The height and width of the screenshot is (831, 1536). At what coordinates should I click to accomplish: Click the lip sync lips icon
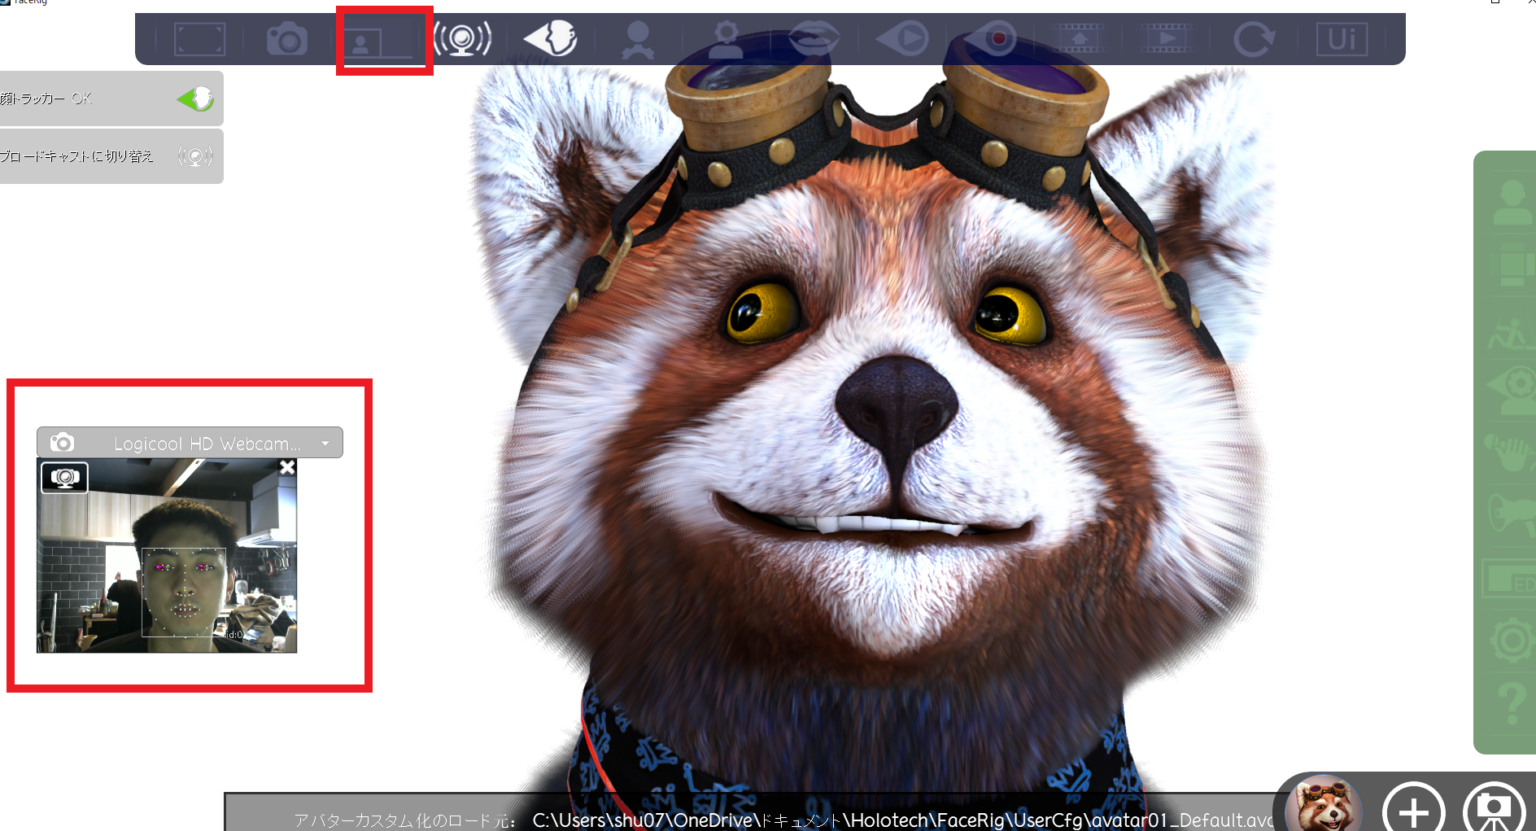coord(814,40)
